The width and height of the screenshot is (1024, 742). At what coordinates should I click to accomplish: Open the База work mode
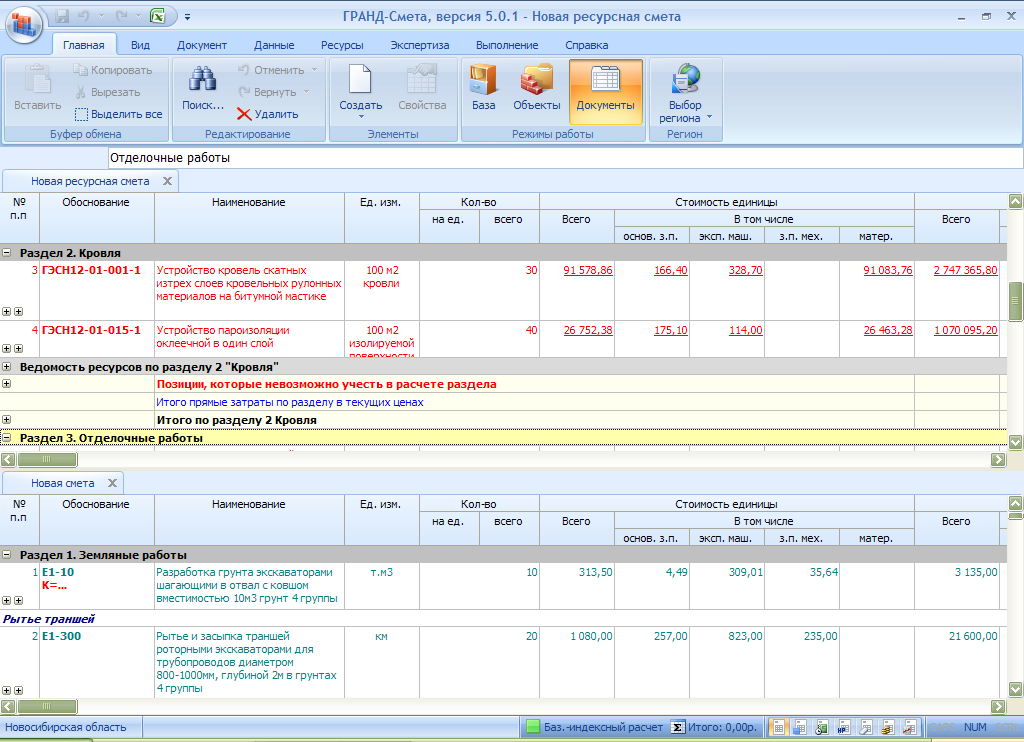pyautogui.click(x=483, y=90)
